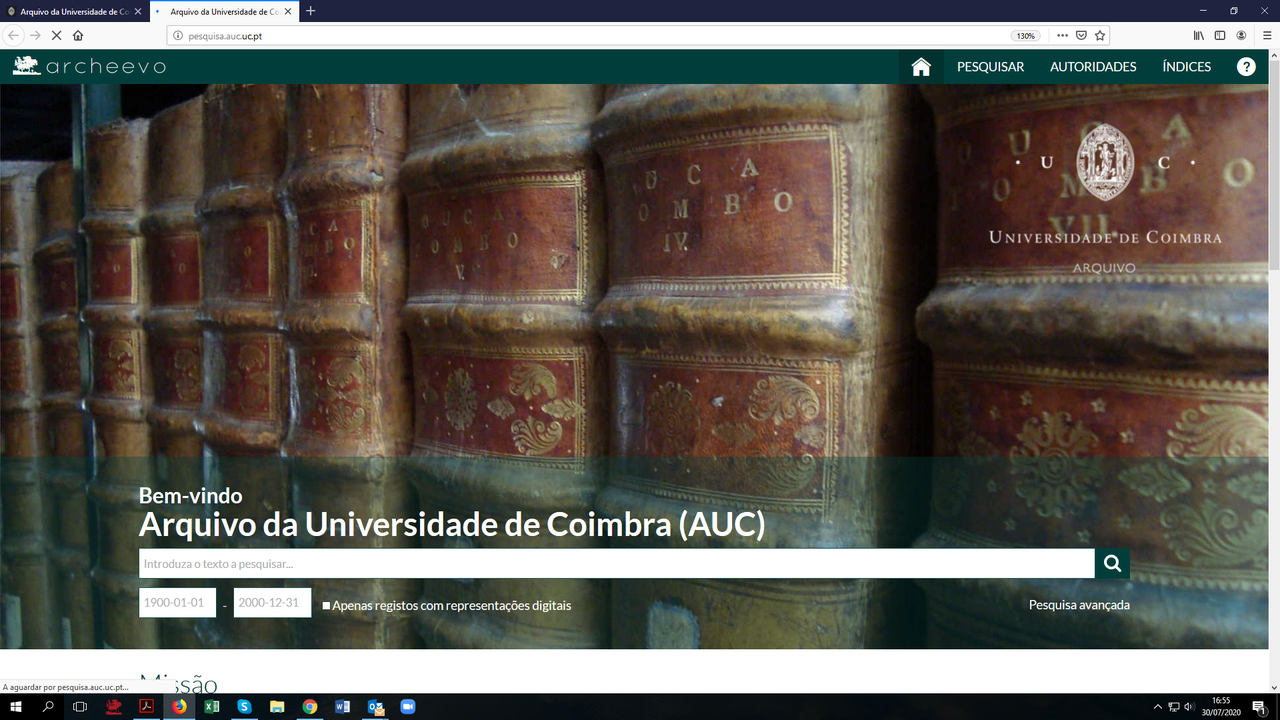
Task: Open PESQUISAR menu
Action: (x=990, y=67)
